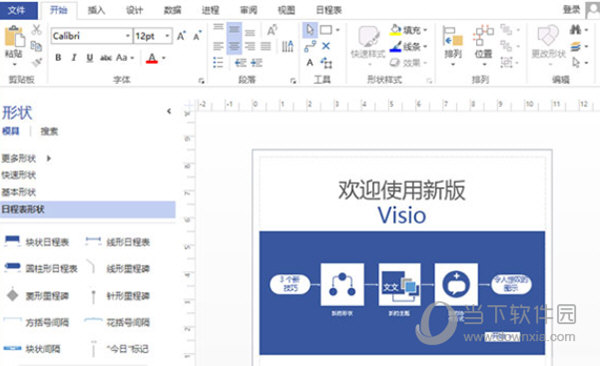Toggle align bottom vertical alignment
600x366 pixels.
coord(249,32)
